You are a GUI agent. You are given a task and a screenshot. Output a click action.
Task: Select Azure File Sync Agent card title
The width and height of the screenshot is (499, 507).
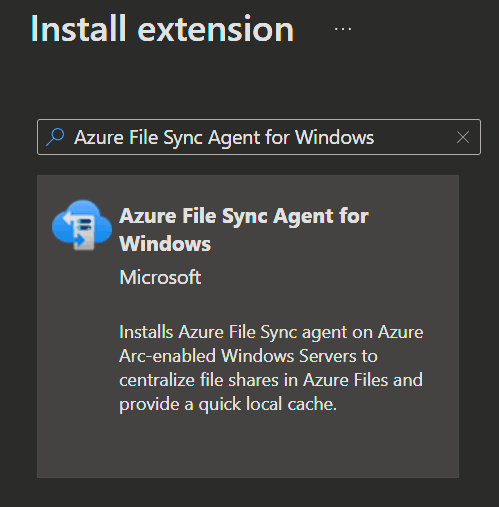(x=244, y=230)
